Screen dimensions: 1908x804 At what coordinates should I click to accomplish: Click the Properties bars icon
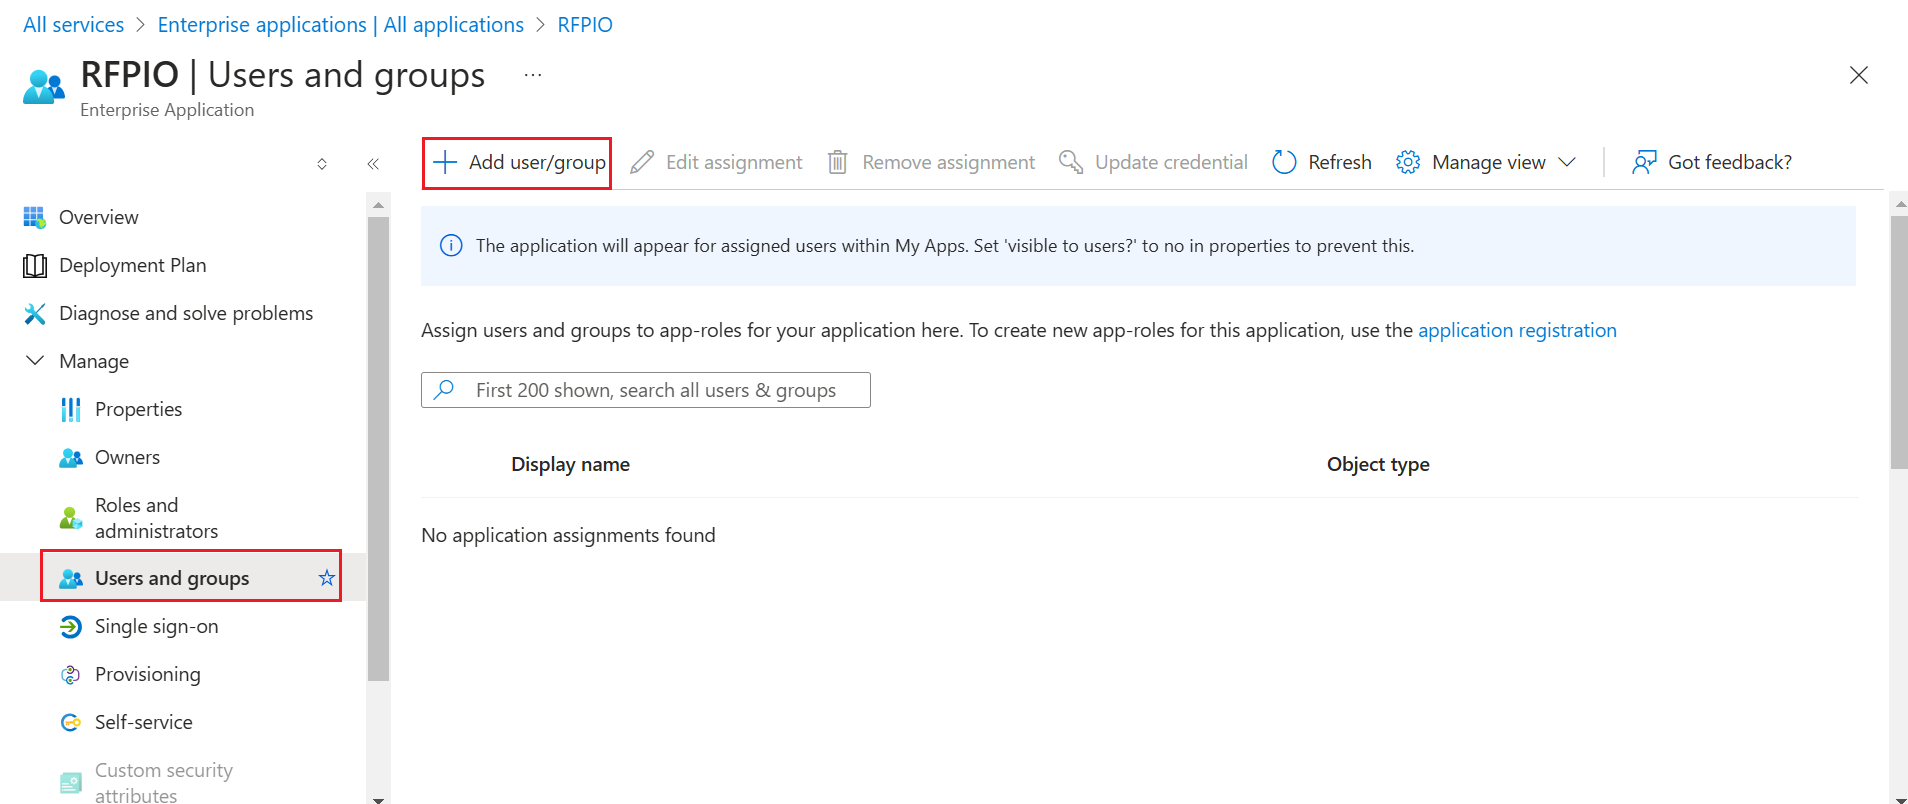point(71,409)
